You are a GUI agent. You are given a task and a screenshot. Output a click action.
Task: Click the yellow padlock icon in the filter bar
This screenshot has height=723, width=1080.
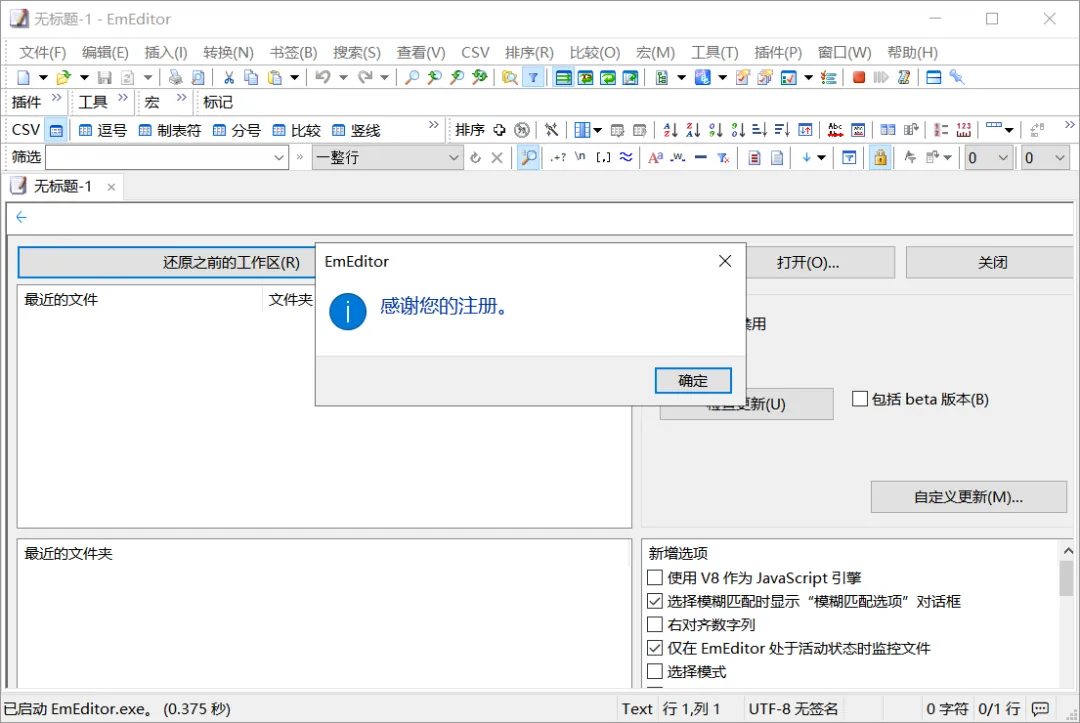[x=880, y=158]
